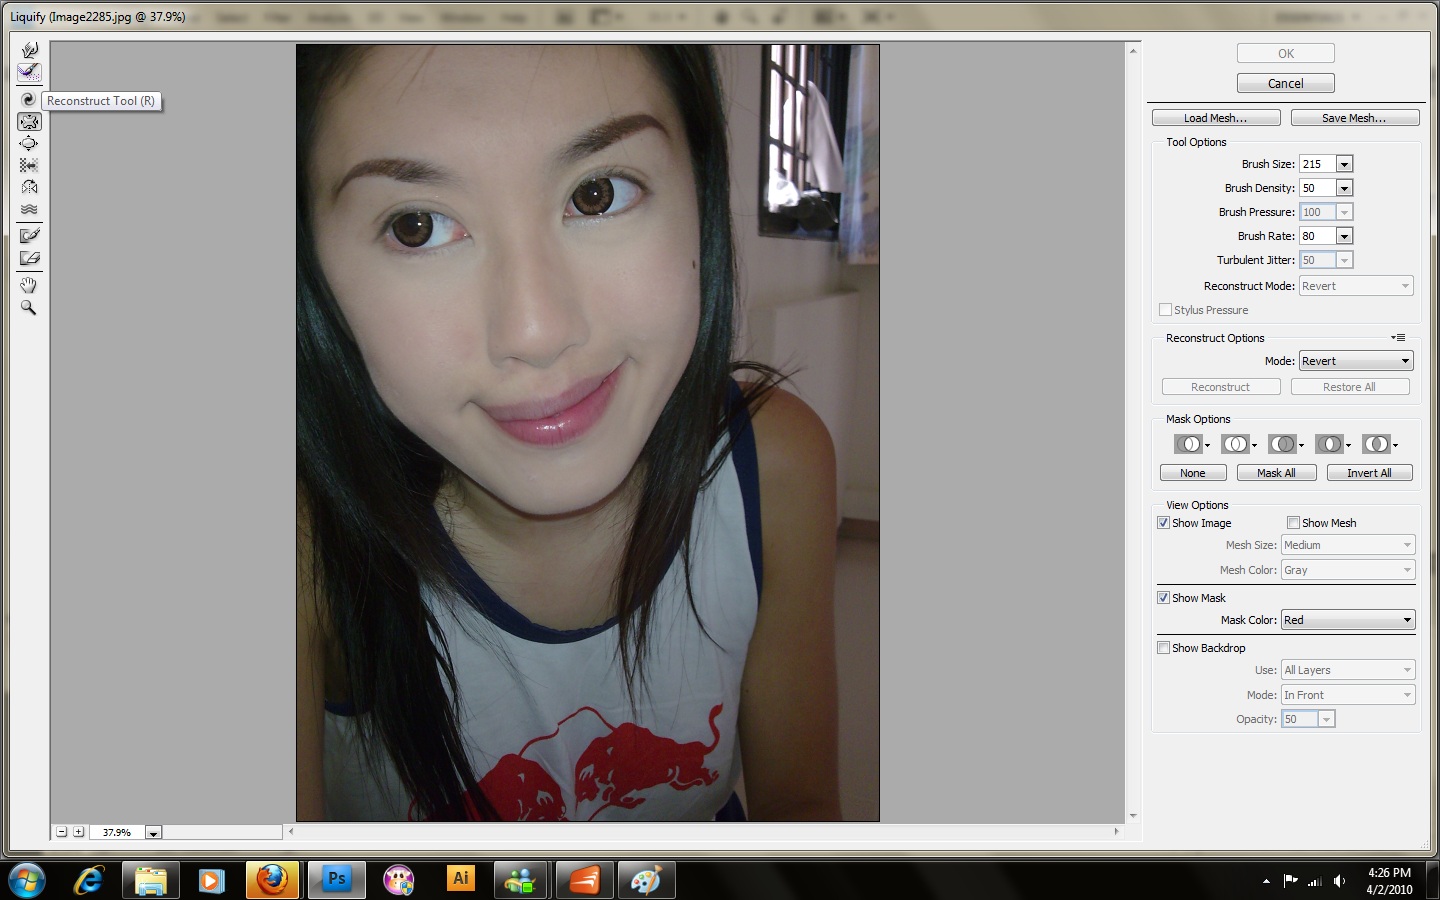
Task: Toggle the Show Image checkbox
Action: (x=1164, y=523)
